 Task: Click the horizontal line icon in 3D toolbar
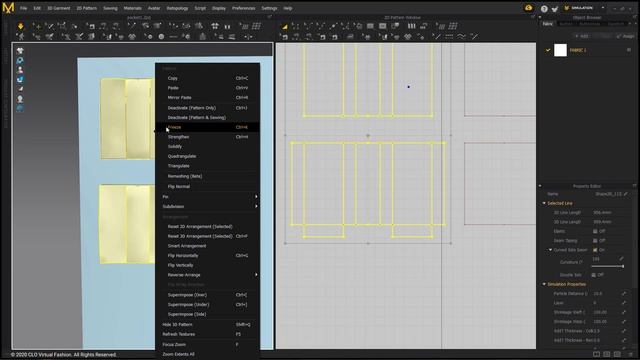pyautogui.click(x=173, y=37)
